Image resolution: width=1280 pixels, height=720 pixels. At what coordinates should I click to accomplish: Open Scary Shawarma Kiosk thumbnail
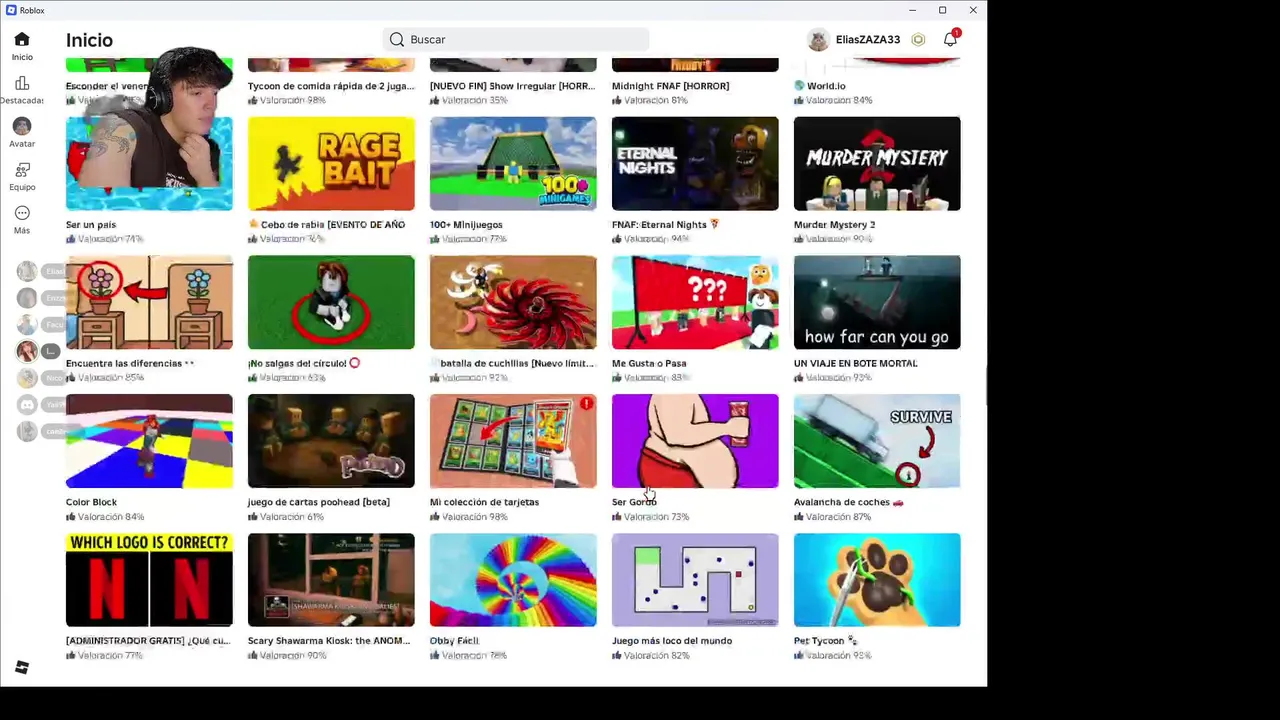[x=331, y=580]
